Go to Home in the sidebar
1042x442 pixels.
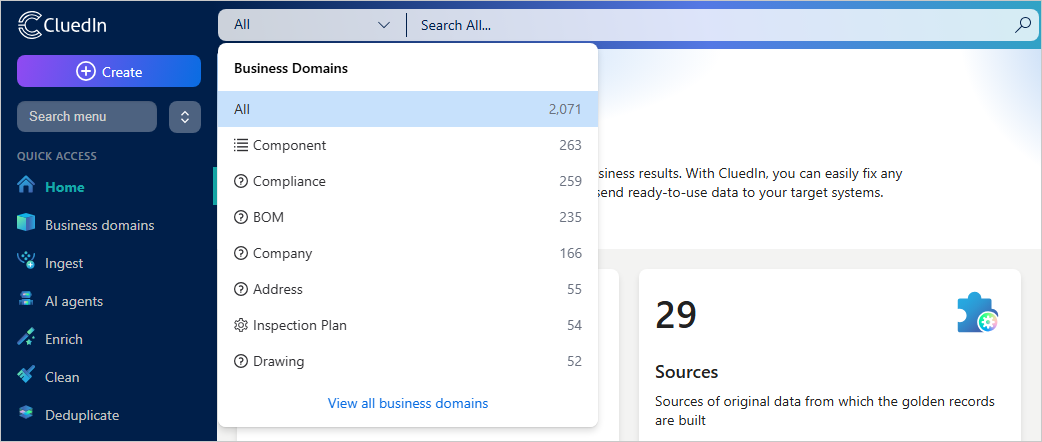tap(108, 187)
